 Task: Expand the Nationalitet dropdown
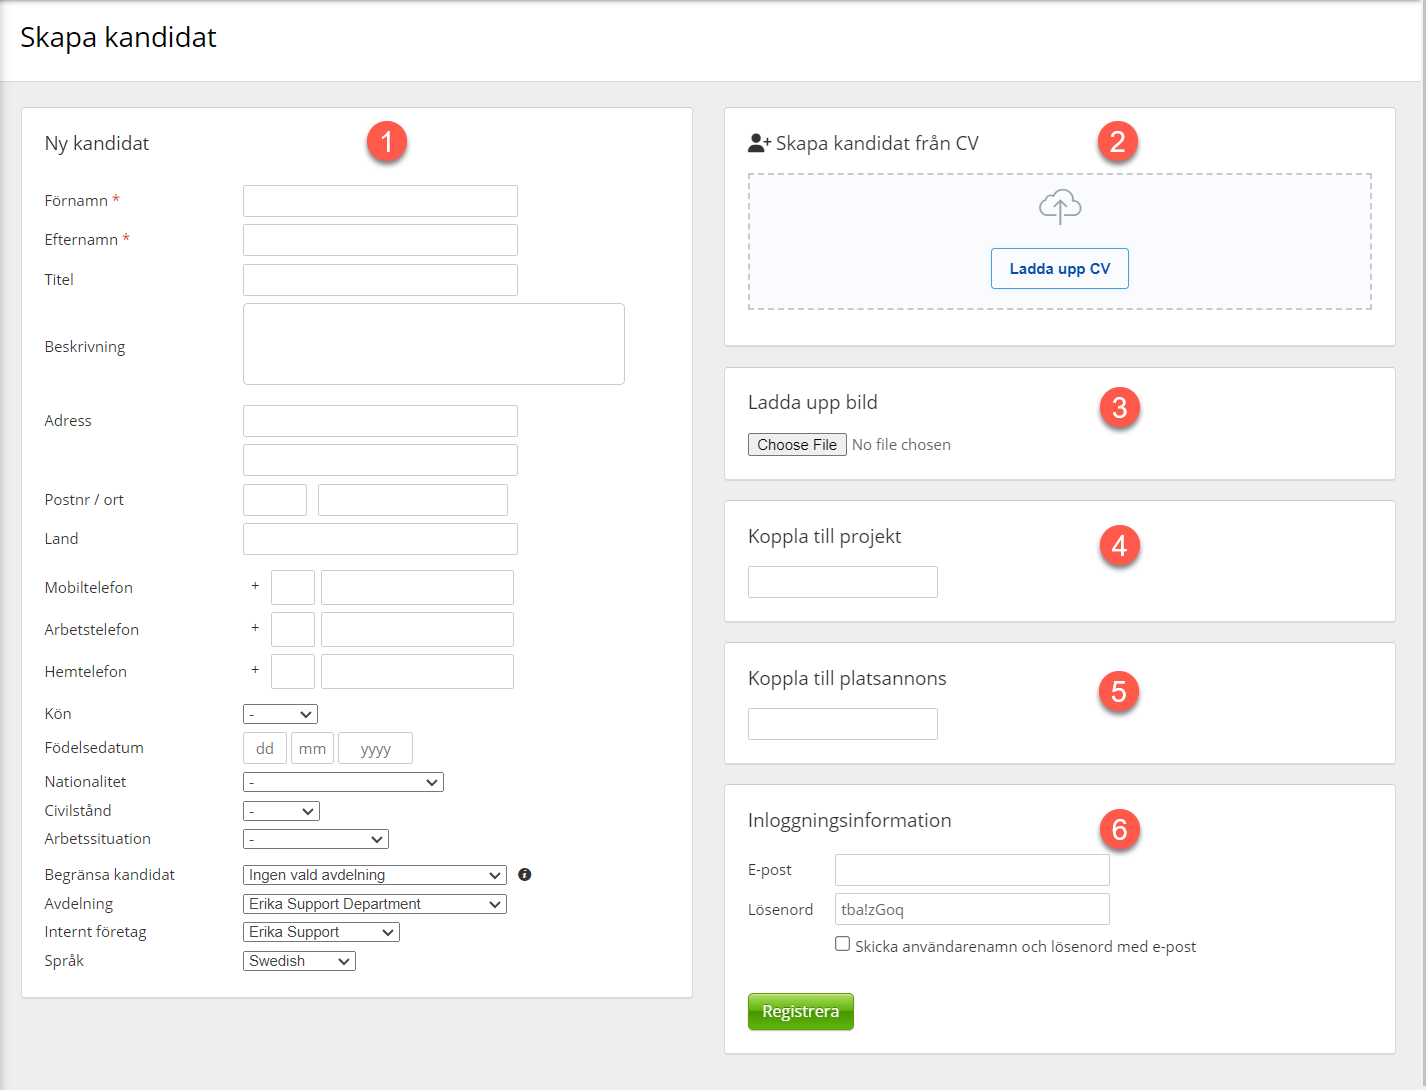[343, 782]
